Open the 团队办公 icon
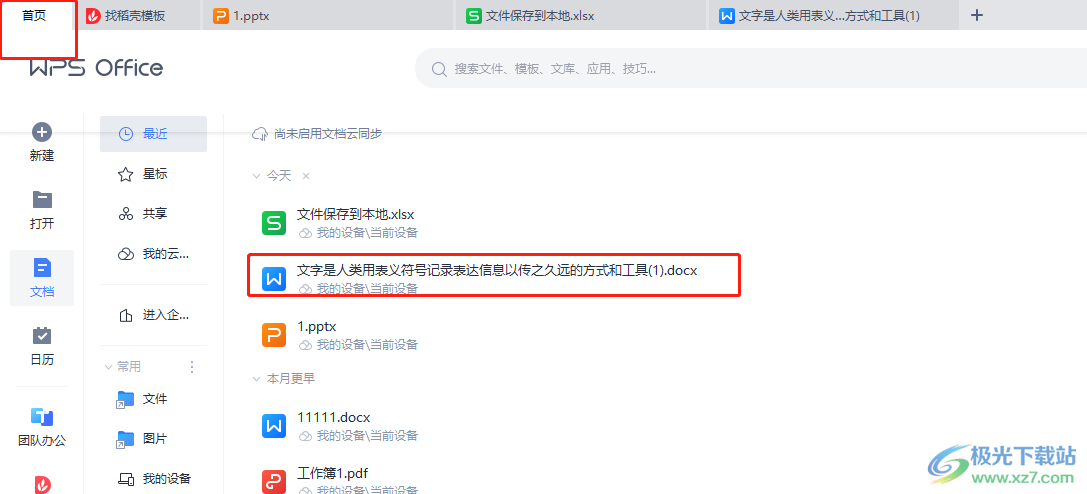The width and height of the screenshot is (1087, 494). [42, 416]
